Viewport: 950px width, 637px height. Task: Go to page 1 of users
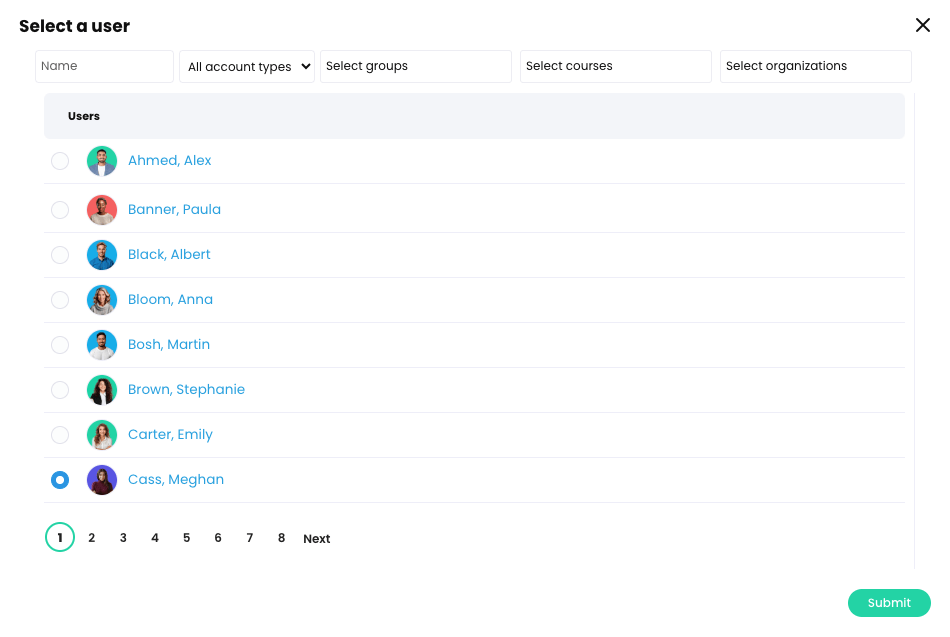tap(60, 537)
